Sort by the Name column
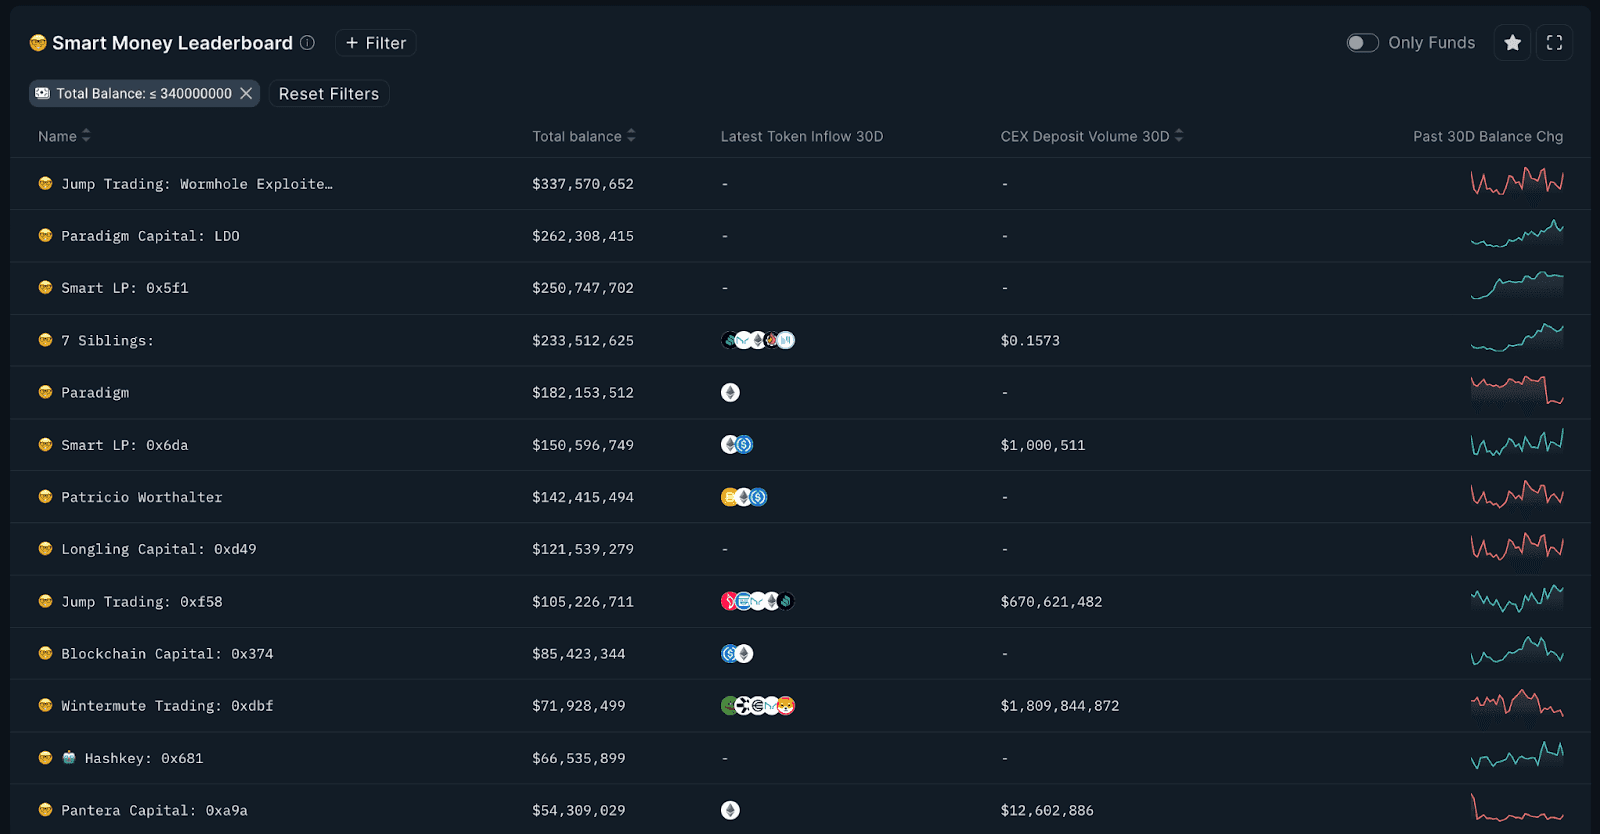Screen dimensions: 1600x834 pyautogui.click(x=64, y=136)
